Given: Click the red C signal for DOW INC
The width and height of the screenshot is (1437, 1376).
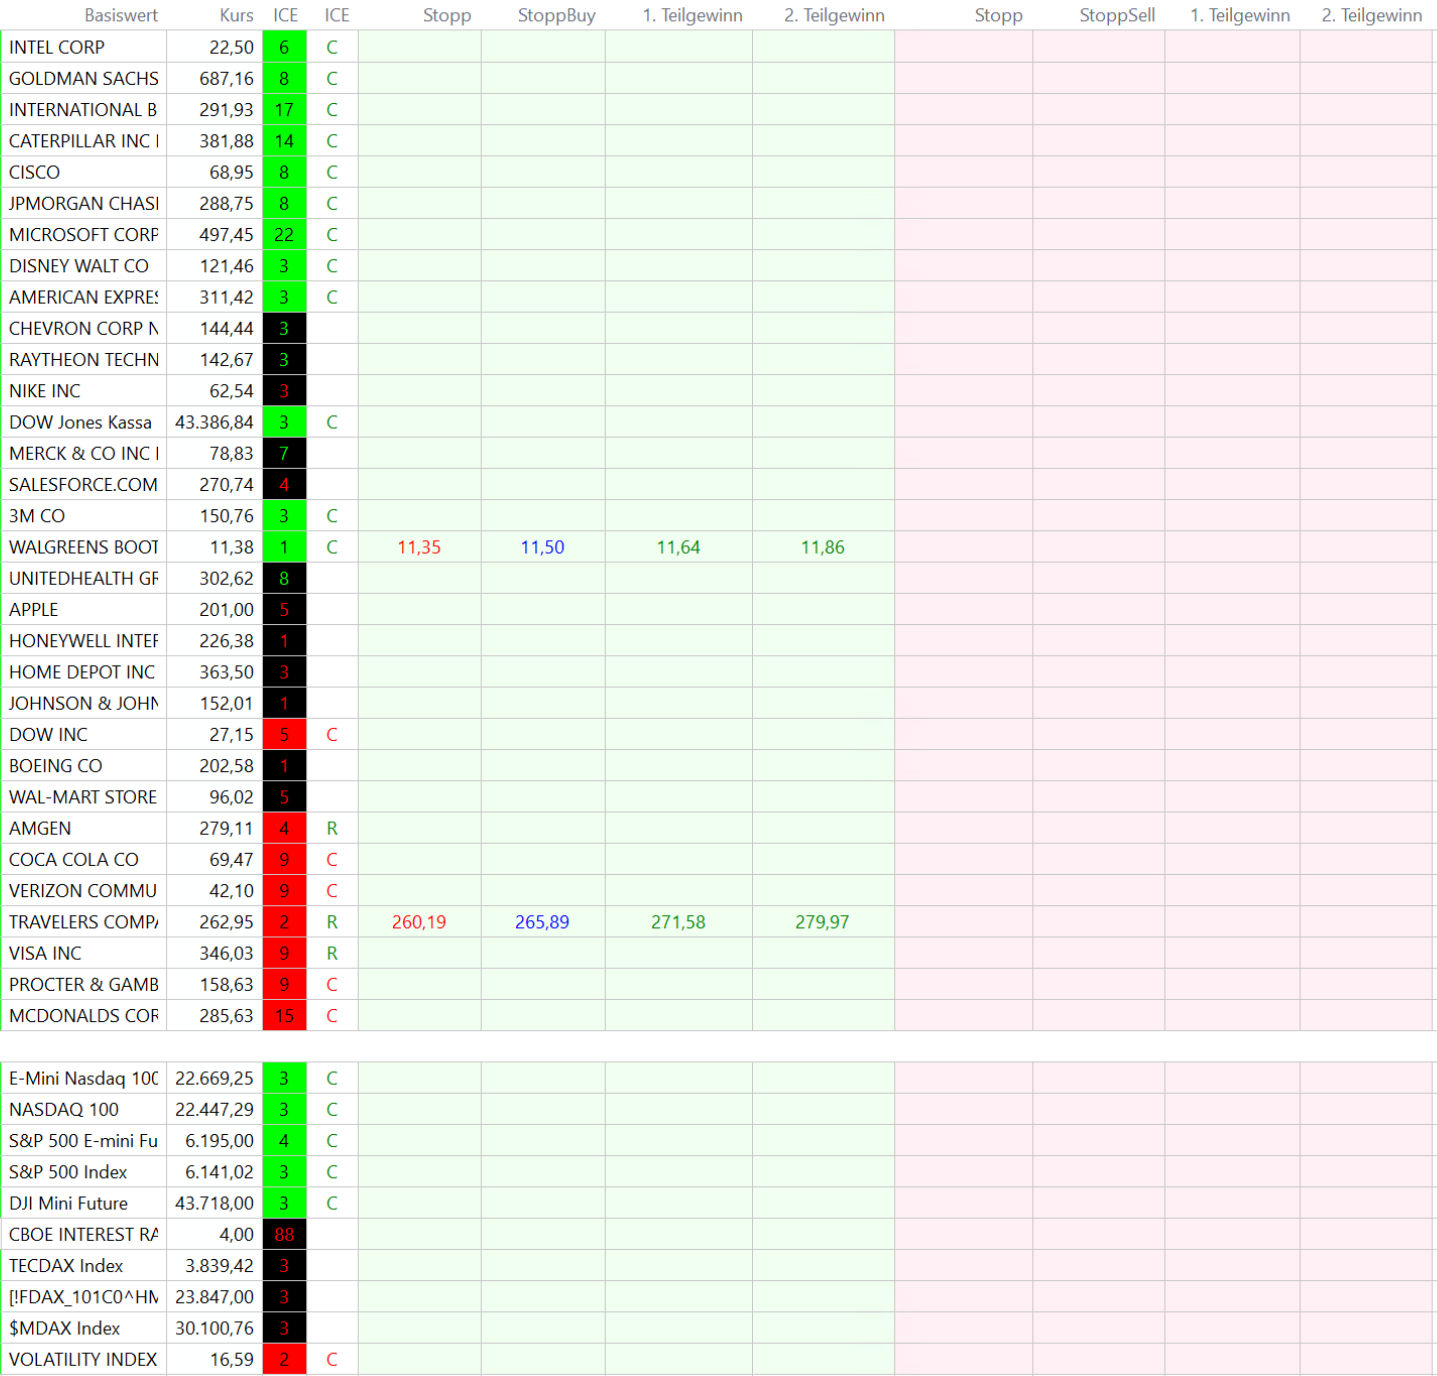Looking at the screenshot, I should pyautogui.click(x=332, y=735).
